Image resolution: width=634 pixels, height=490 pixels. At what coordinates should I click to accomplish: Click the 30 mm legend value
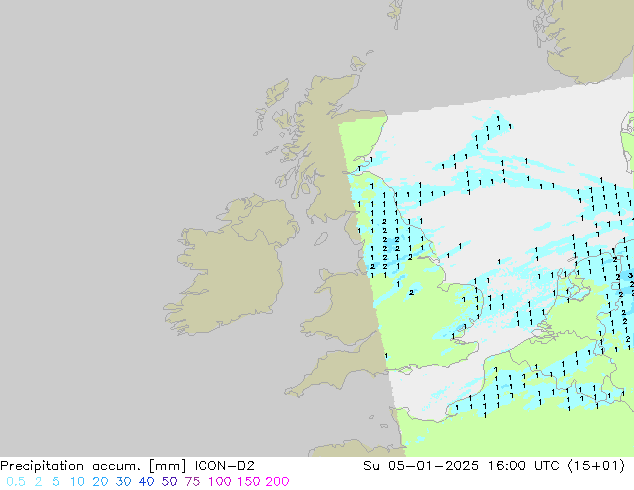tap(123, 482)
